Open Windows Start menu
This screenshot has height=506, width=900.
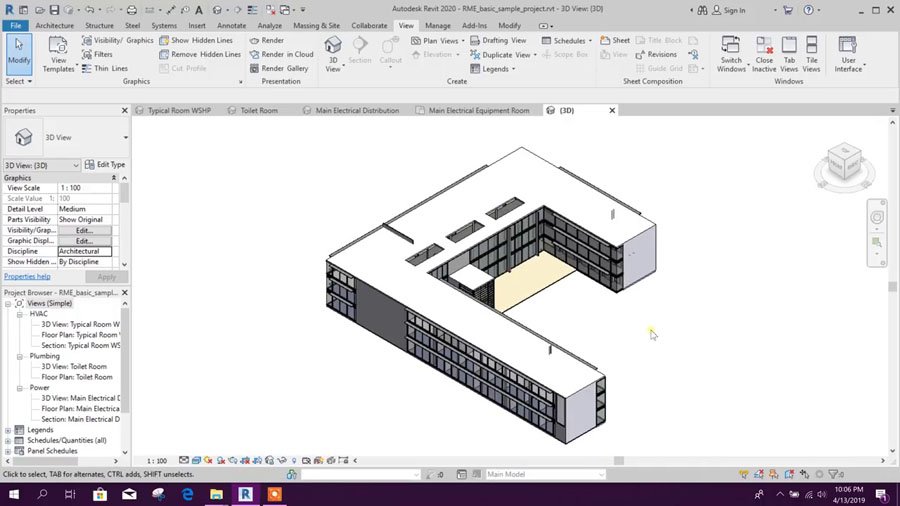coord(14,495)
